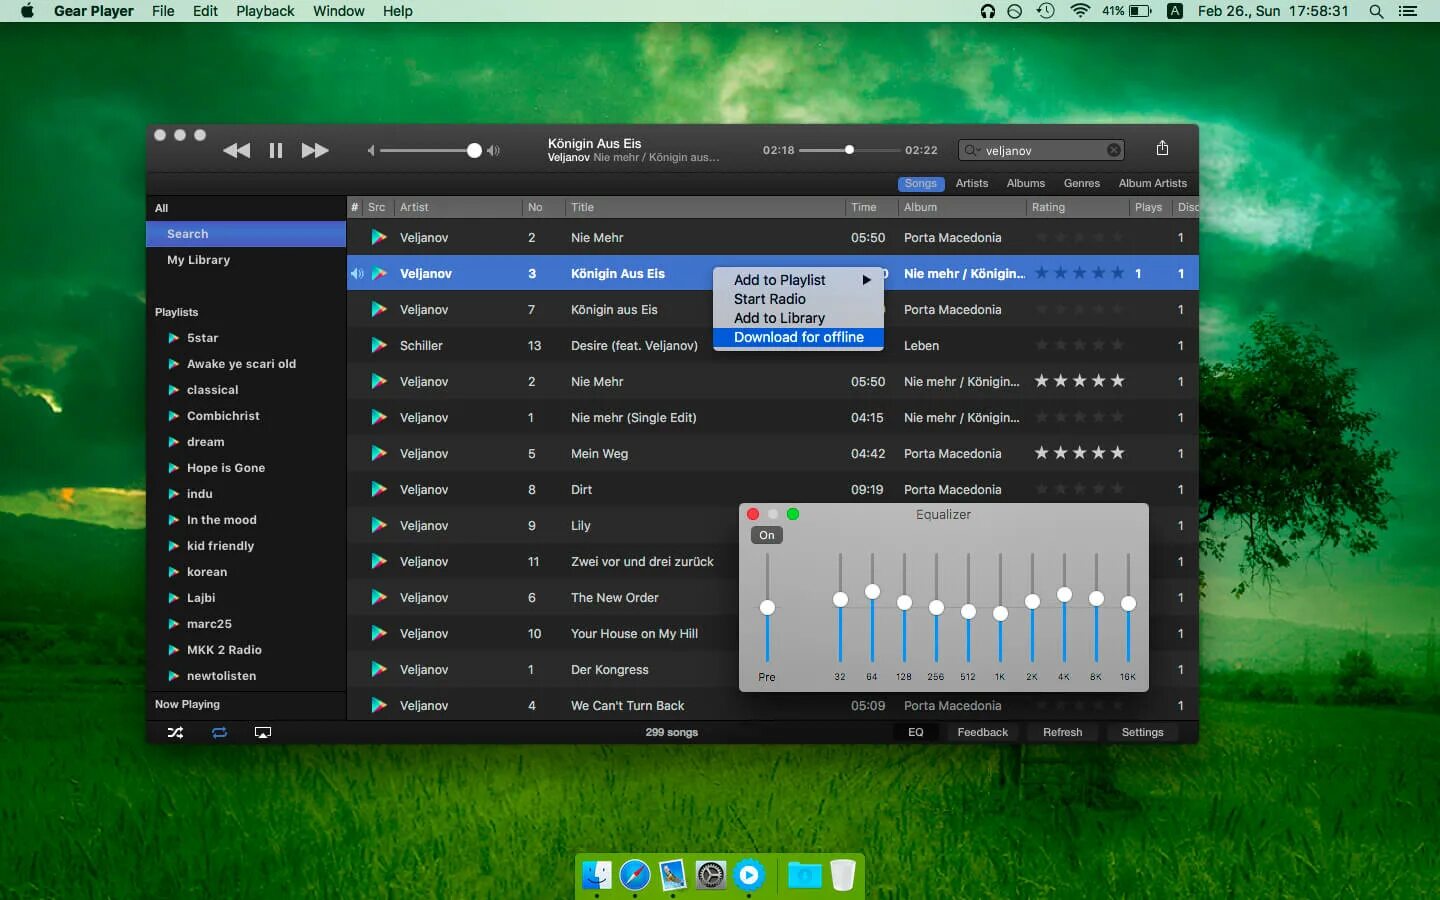Image resolution: width=1440 pixels, height=900 pixels.
Task: Sort by the Rating column header
Action: pyautogui.click(x=1078, y=207)
